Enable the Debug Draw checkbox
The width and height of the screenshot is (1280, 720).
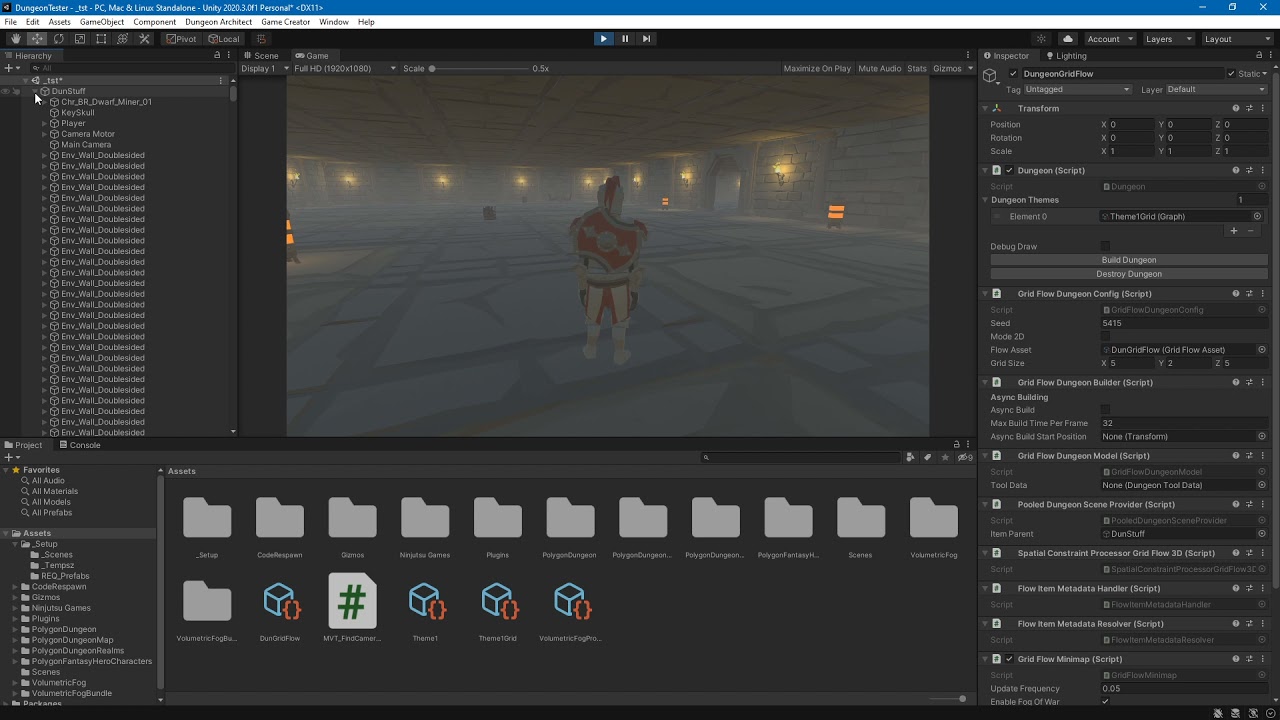pos(1105,246)
